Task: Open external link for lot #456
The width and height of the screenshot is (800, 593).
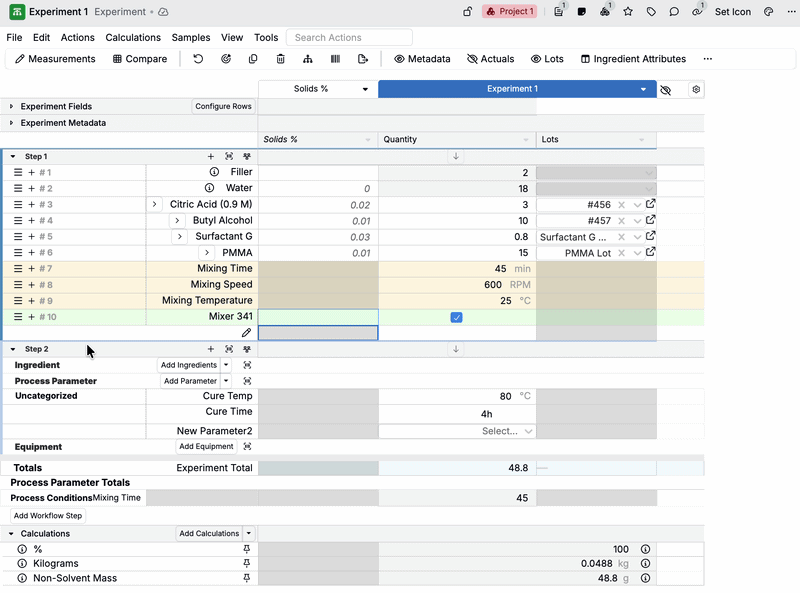Action: [x=651, y=205]
